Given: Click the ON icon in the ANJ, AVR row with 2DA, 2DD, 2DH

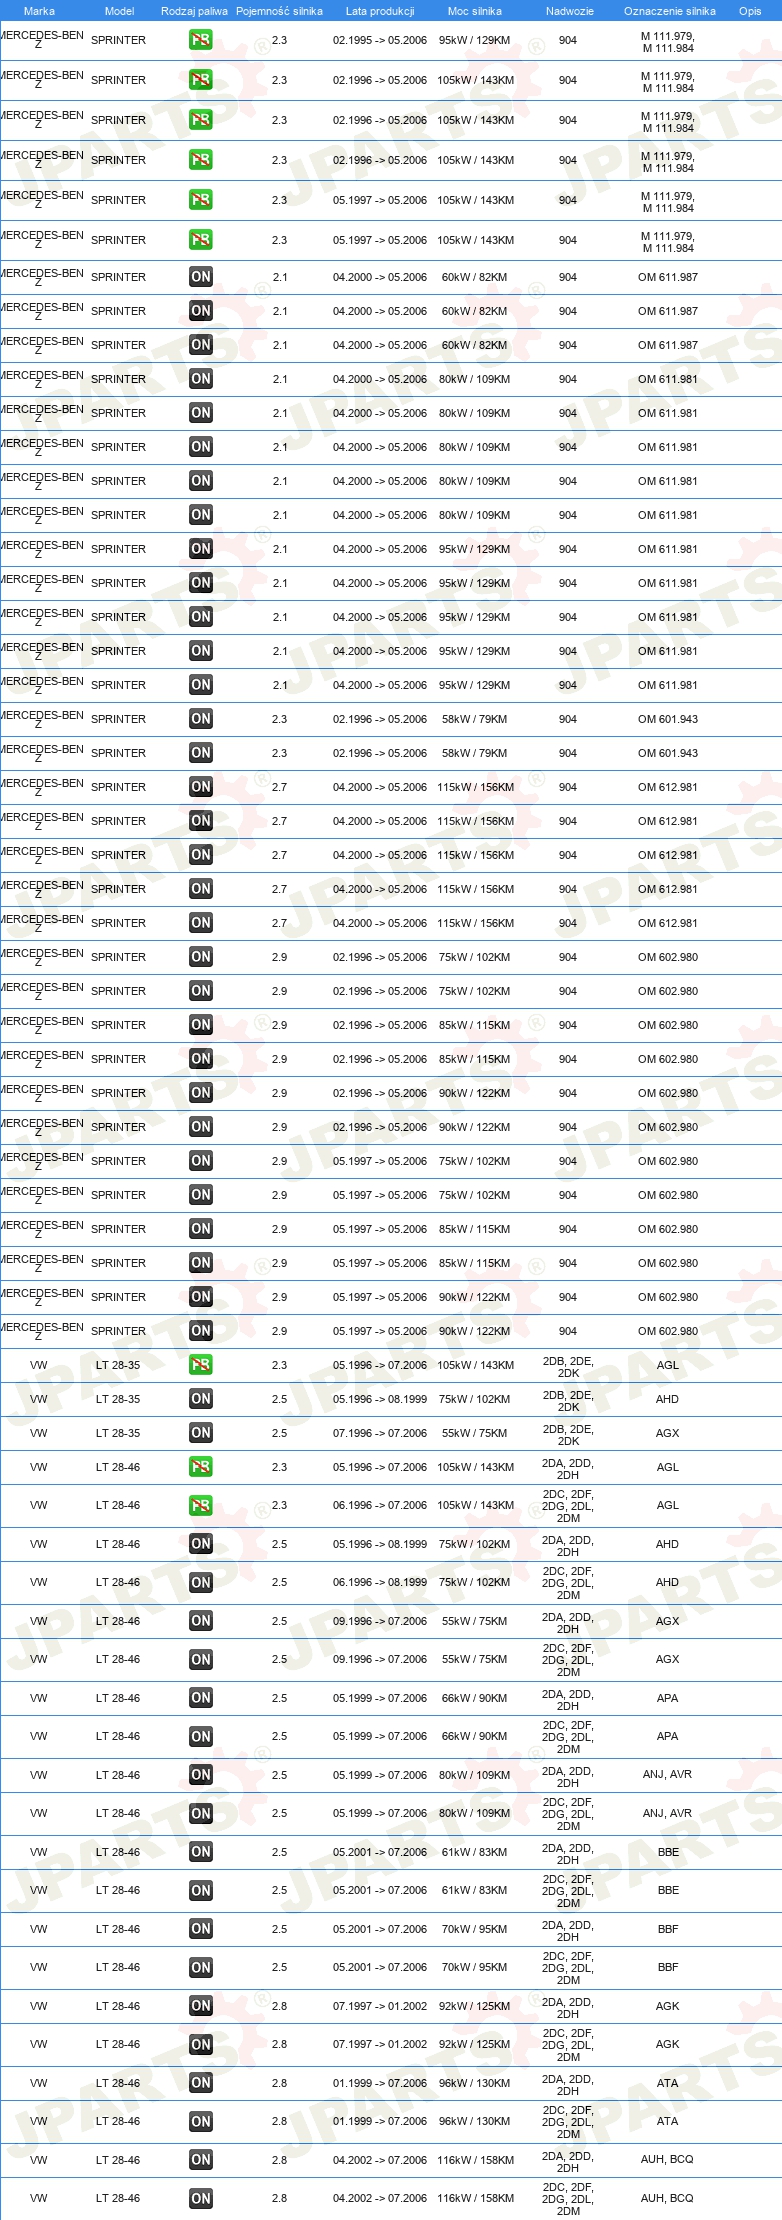Looking at the screenshot, I should (x=200, y=1775).
